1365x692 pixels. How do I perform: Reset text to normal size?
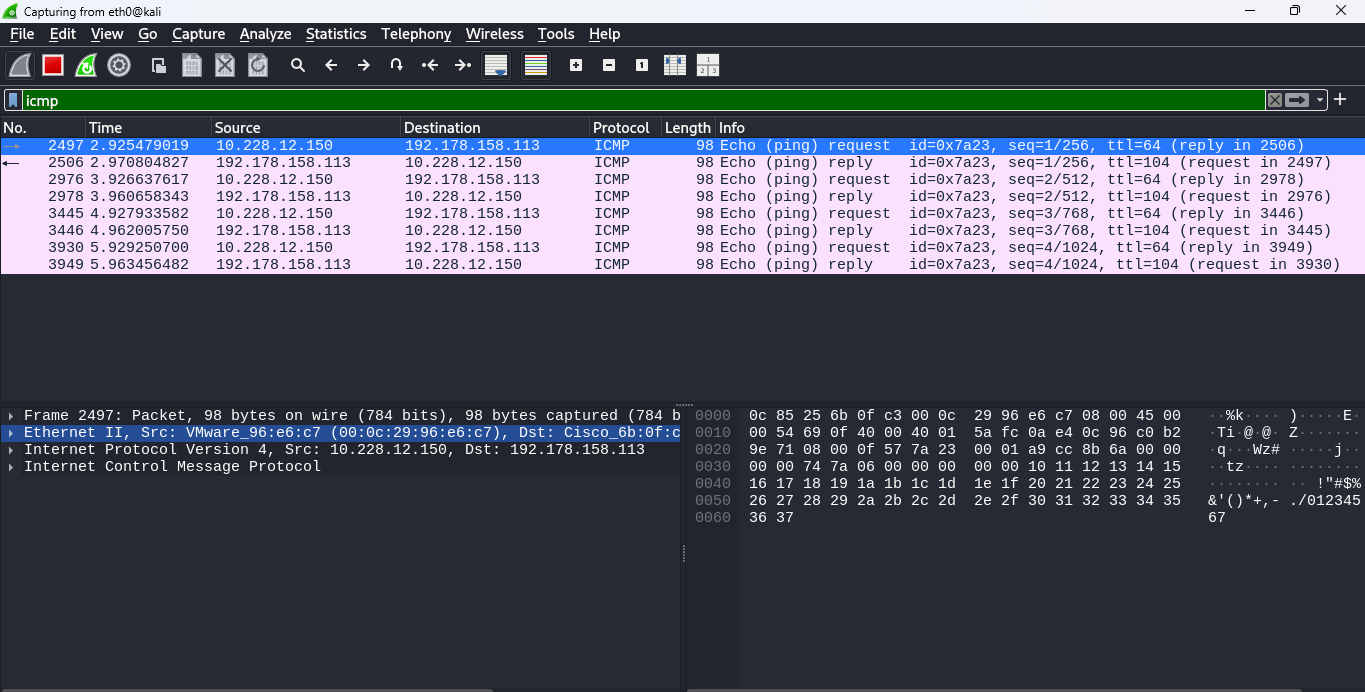[x=642, y=65]
